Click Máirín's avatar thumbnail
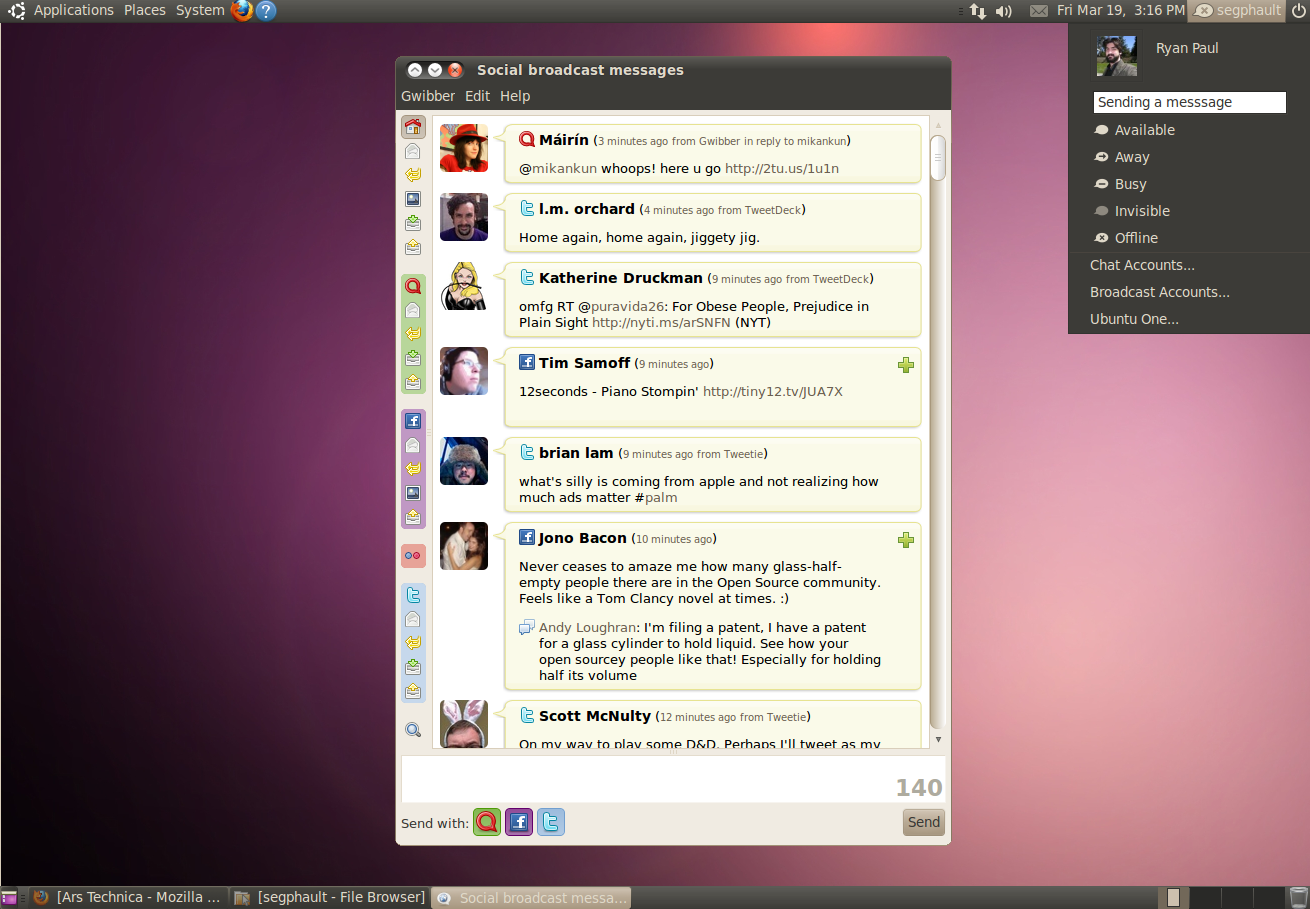1310x909 pixels. pyautogui.click(x=464, y=148)
